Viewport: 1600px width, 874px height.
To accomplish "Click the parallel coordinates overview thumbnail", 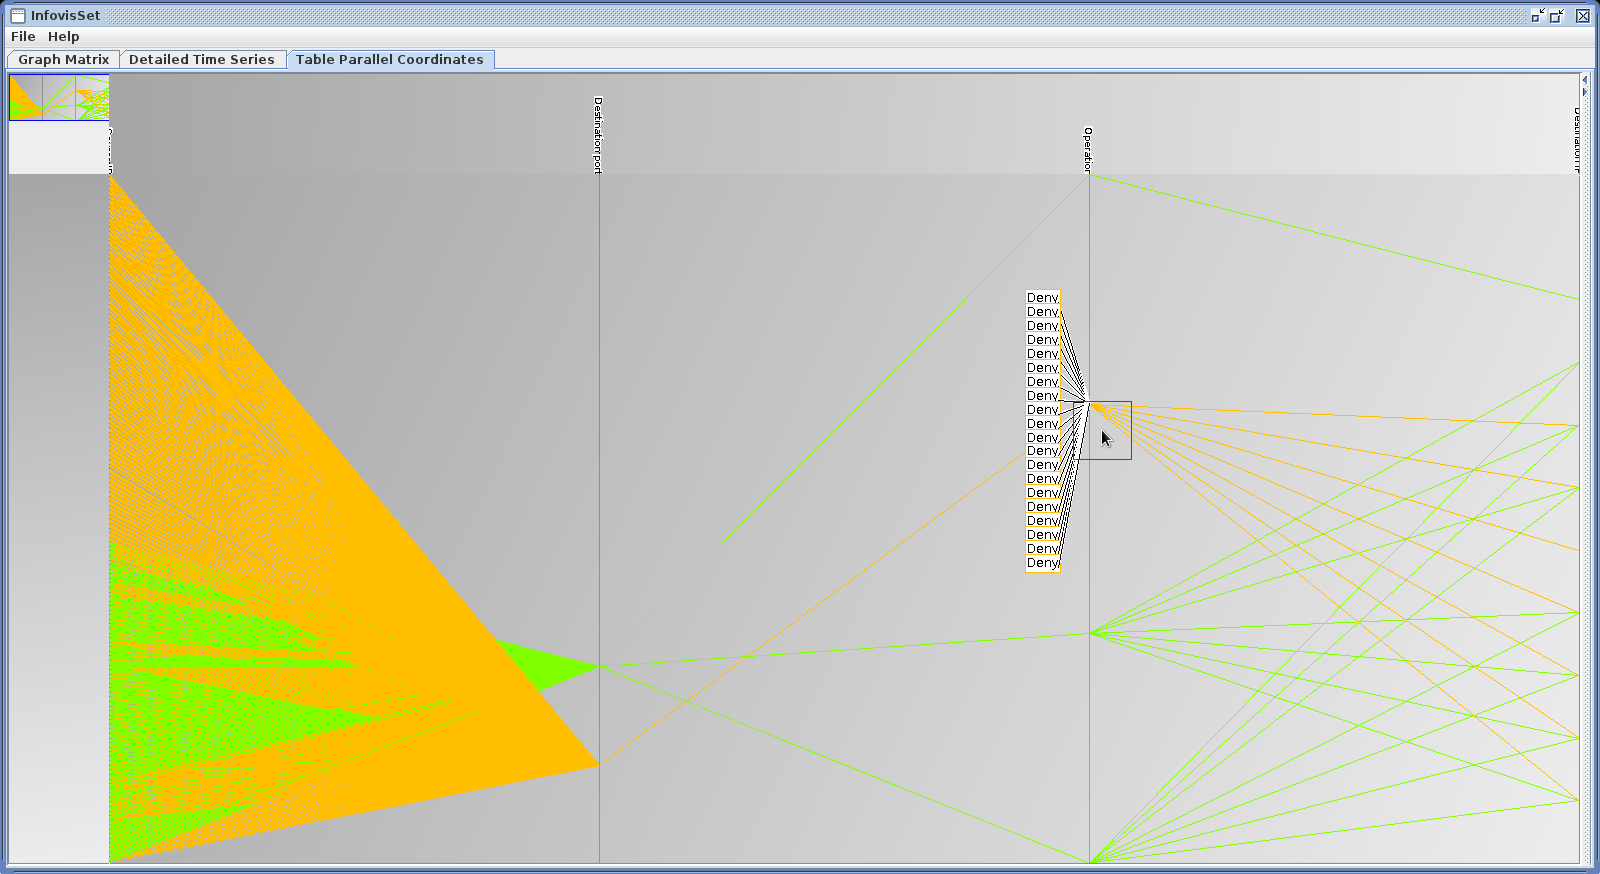I will coord(59,98).
